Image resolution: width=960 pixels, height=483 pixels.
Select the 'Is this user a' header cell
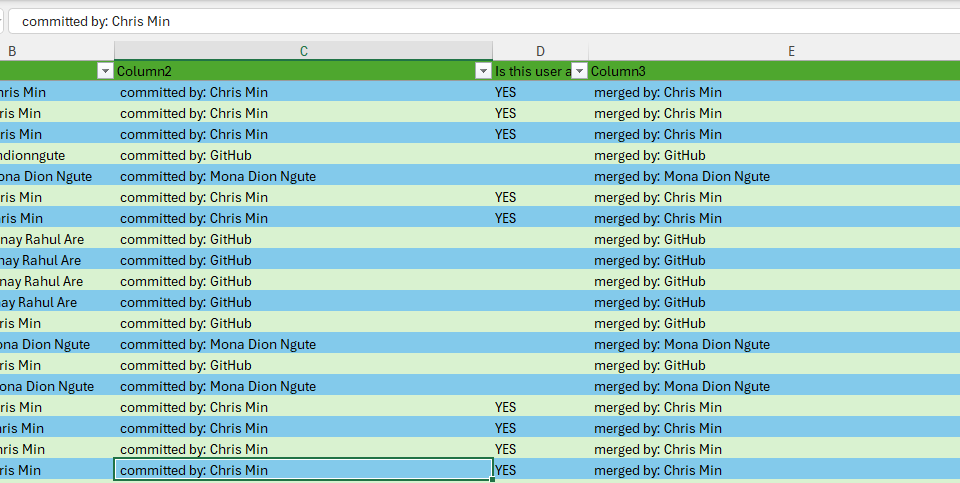point(540,71)
